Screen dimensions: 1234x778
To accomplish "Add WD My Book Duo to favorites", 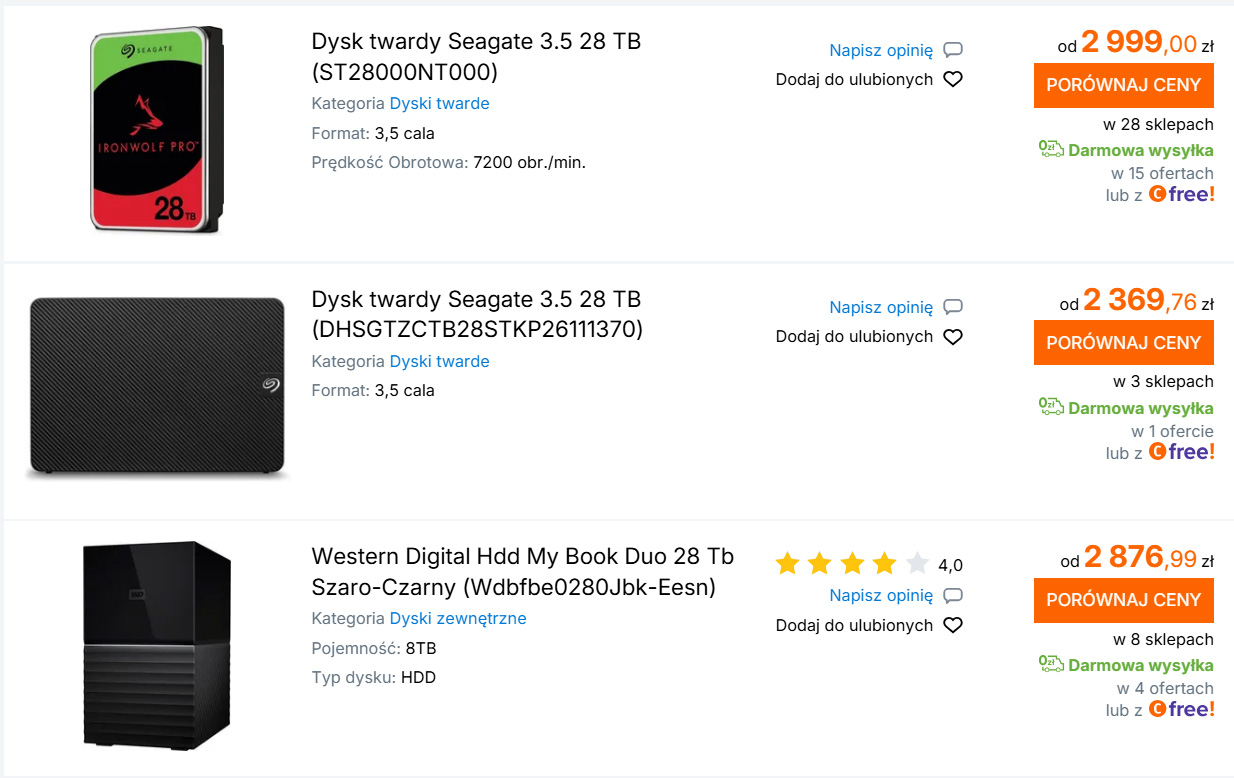I will click(x=854, y=626).
